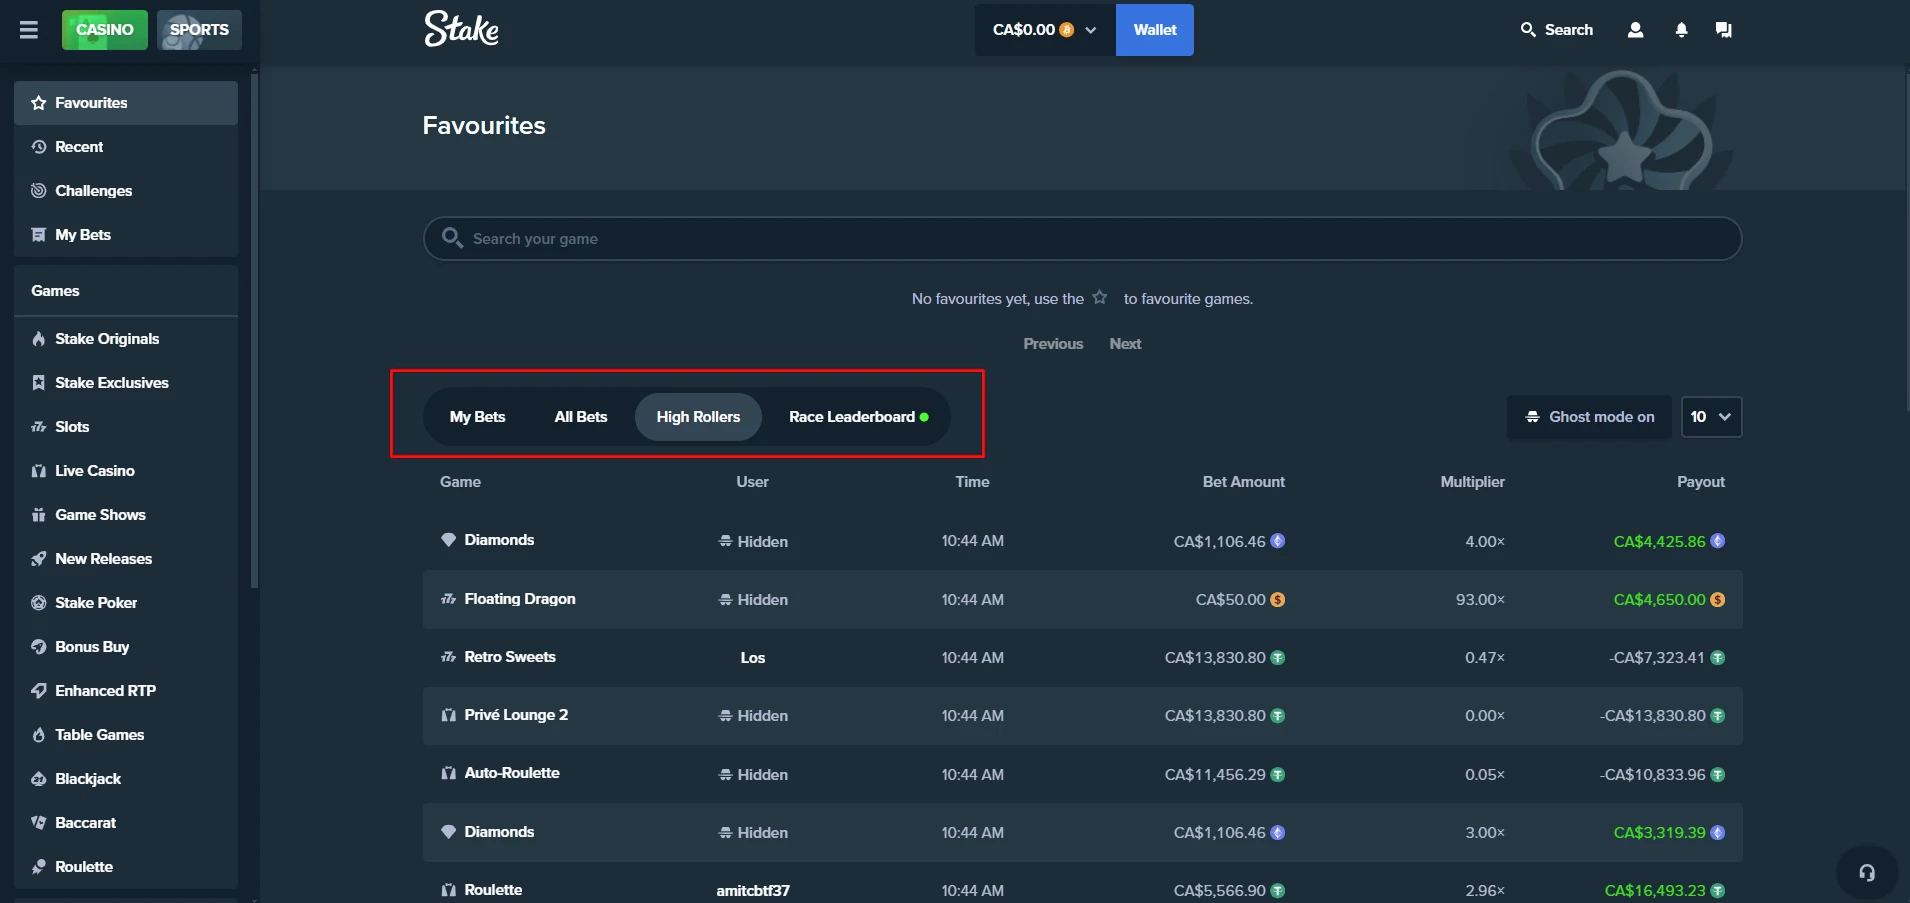Switch to CASINO mode
This screenshot has width=1910, height=903.
[x=104, y=30]
